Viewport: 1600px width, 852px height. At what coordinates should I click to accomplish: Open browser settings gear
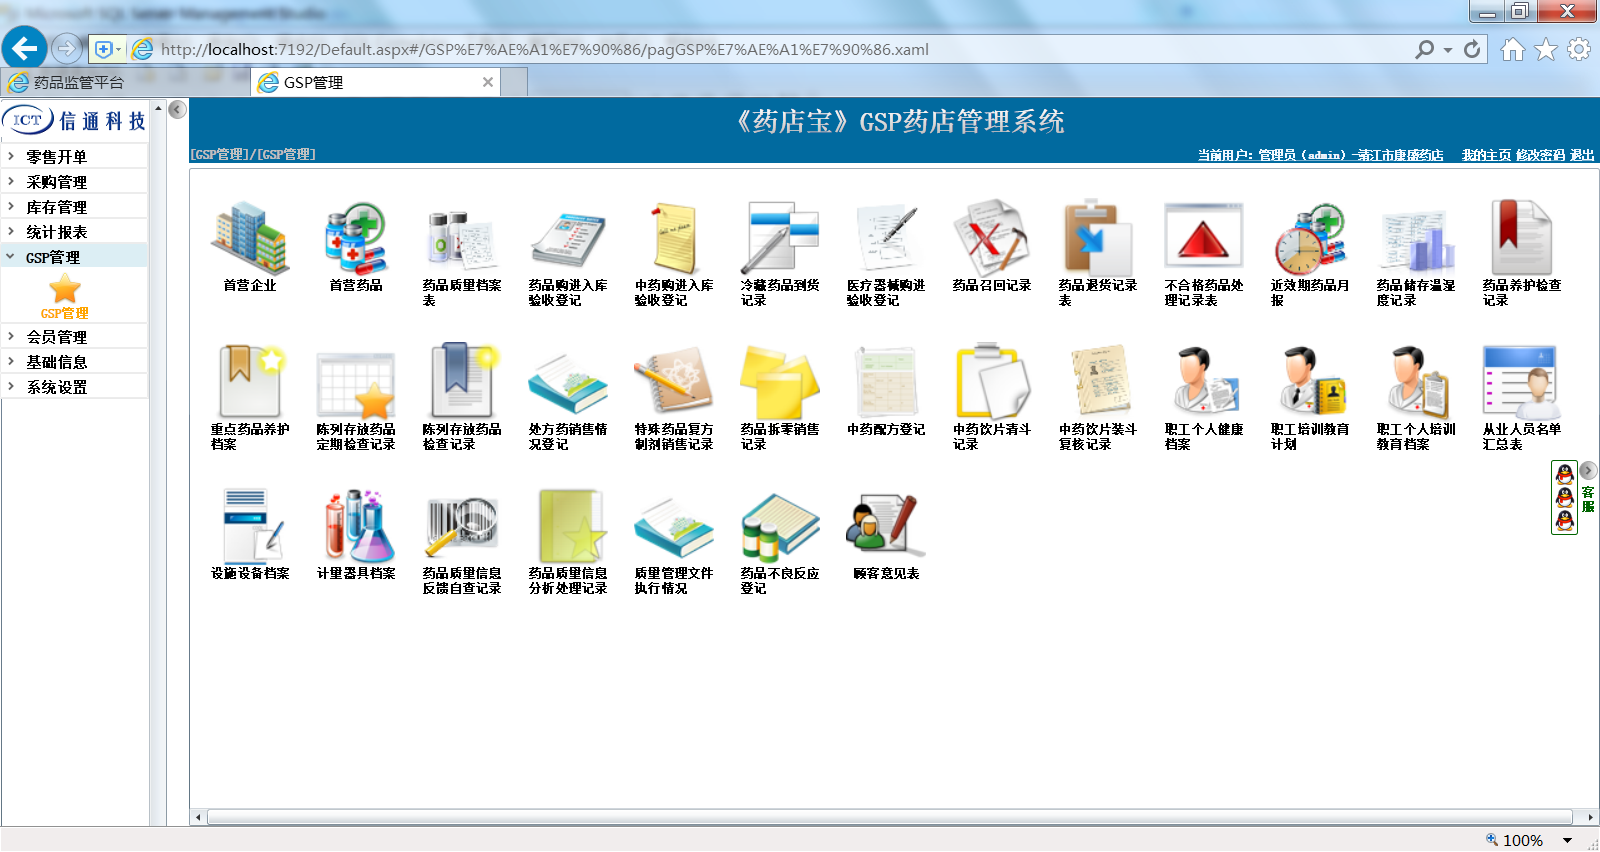pos(1579,49)
